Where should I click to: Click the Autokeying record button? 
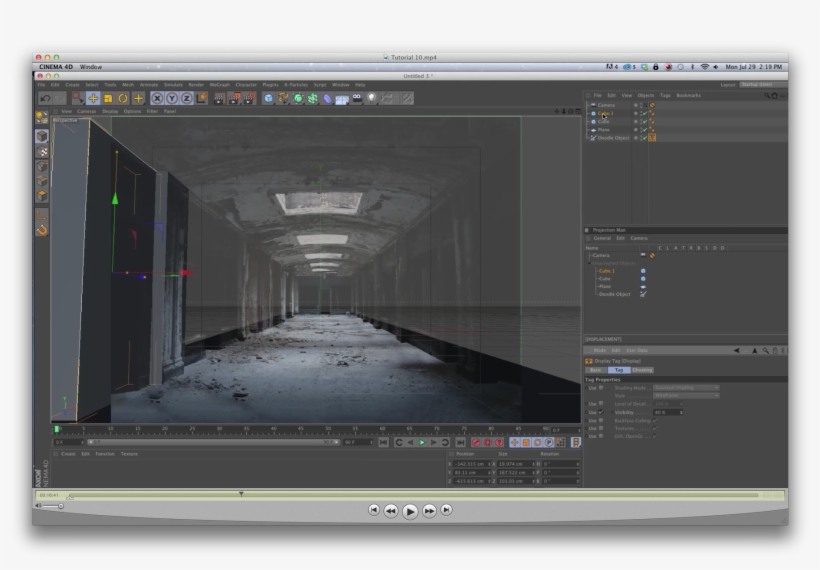pos(487,443)
